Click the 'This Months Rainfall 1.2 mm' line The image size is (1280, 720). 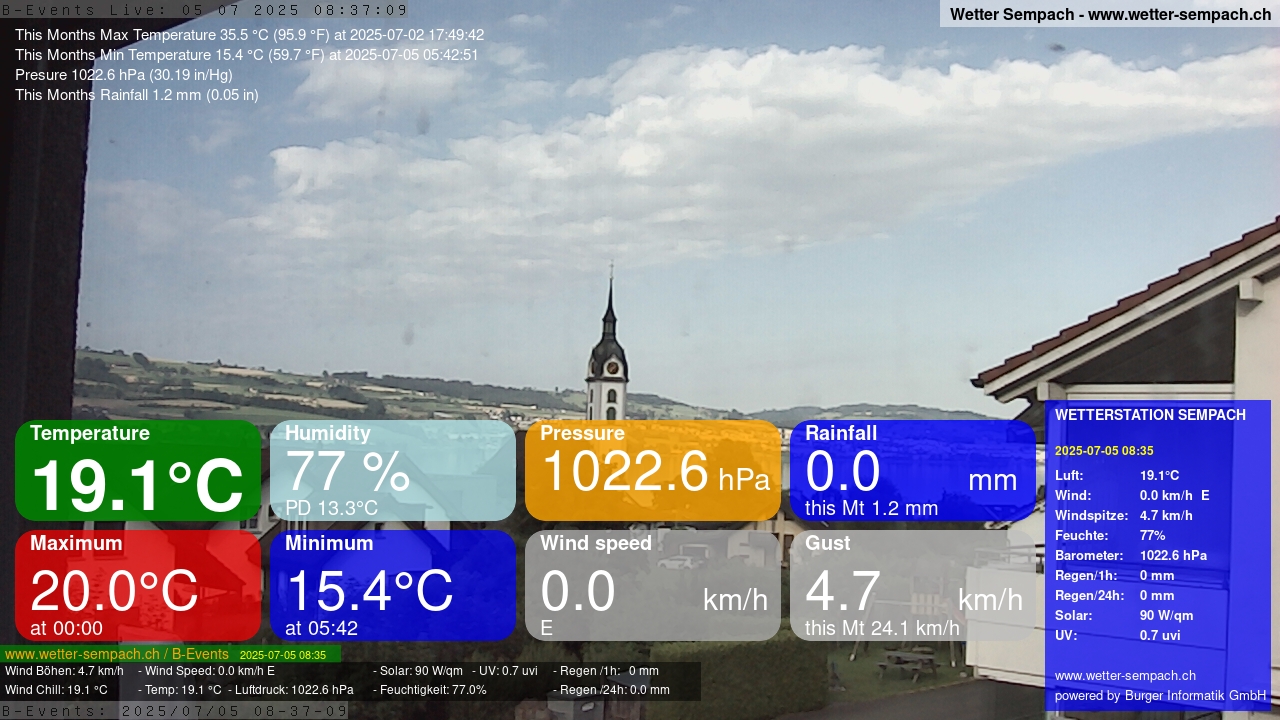click(136, 95)
